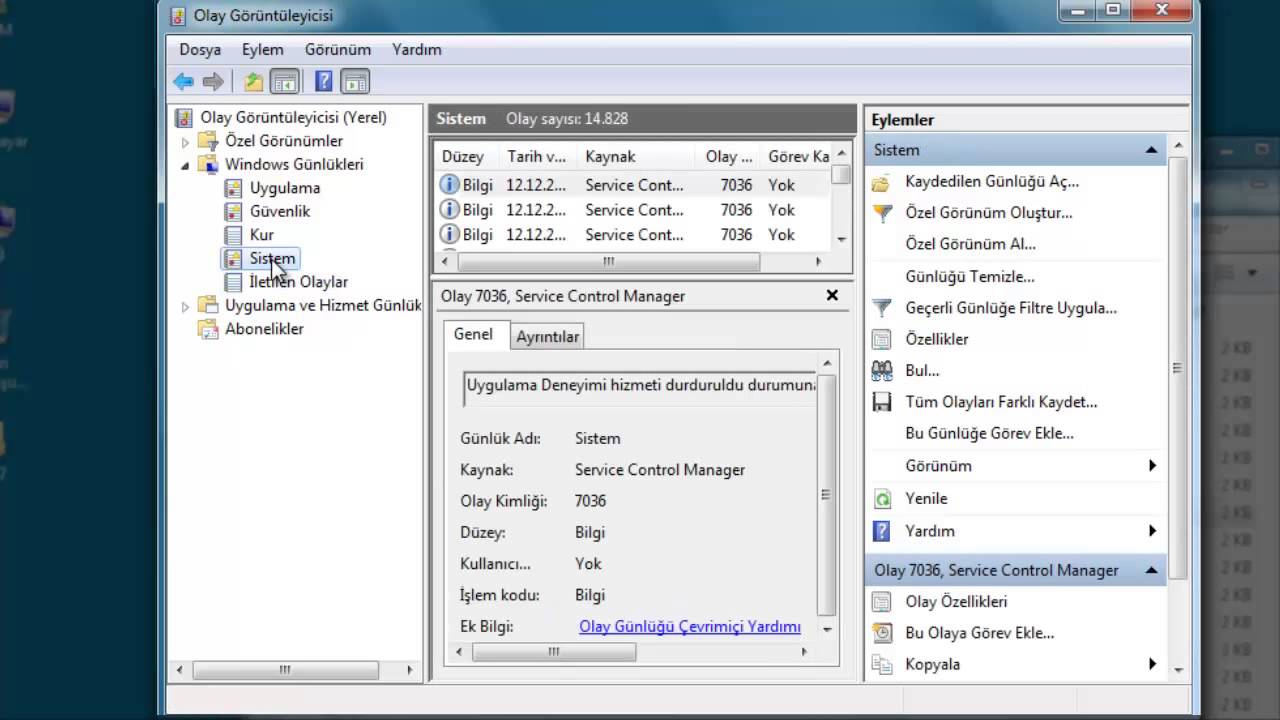Select the Bul (Find) binoculars icon
Viewport: 1280px width, 720px height.
point(881,370)
